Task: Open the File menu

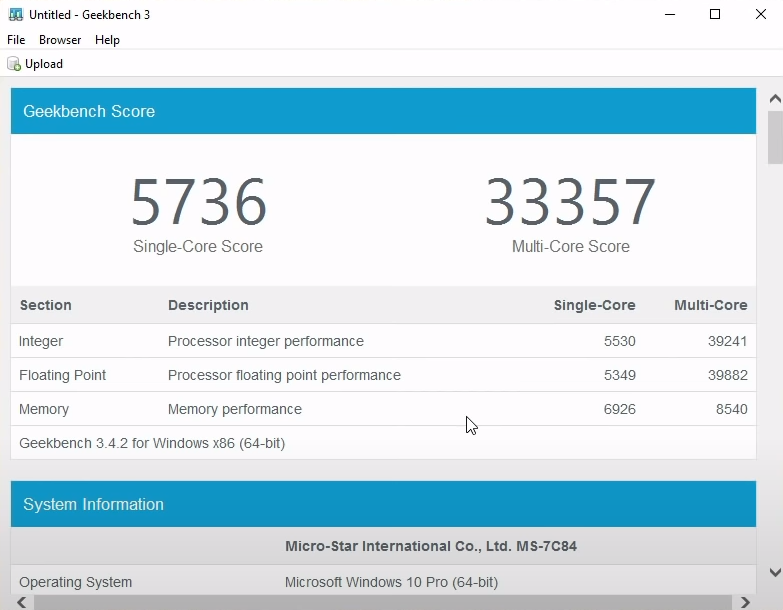Action: 16,40
